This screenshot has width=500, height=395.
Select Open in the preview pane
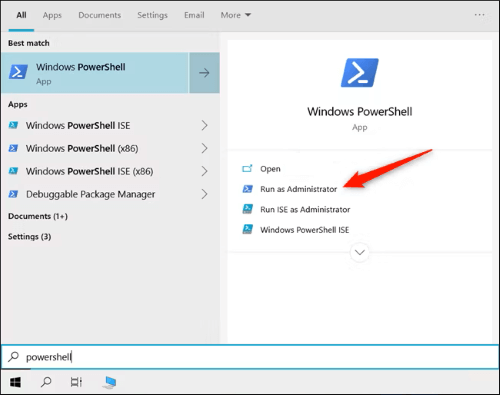click(x=270, y=169)
